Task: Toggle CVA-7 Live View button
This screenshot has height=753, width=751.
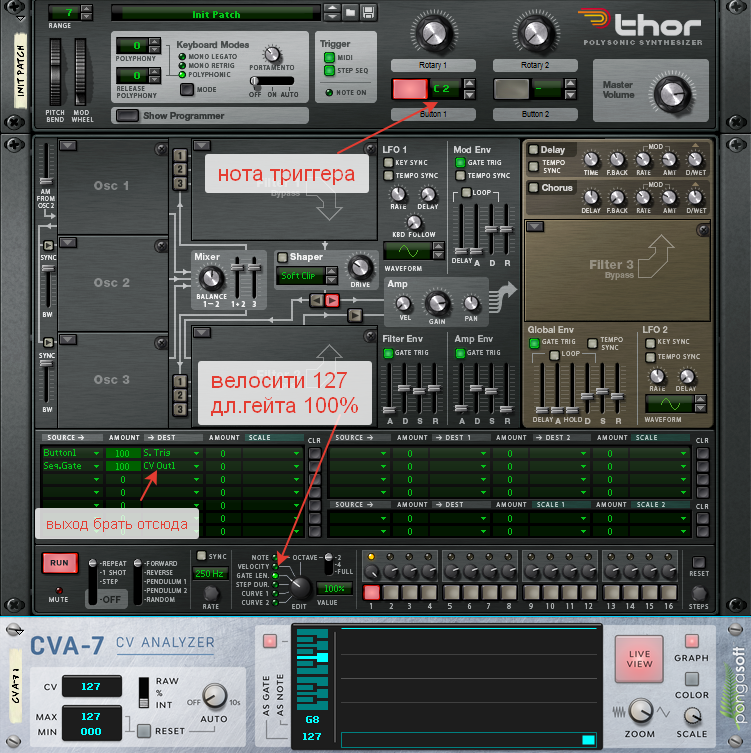Action: click(x=639, y=659)
